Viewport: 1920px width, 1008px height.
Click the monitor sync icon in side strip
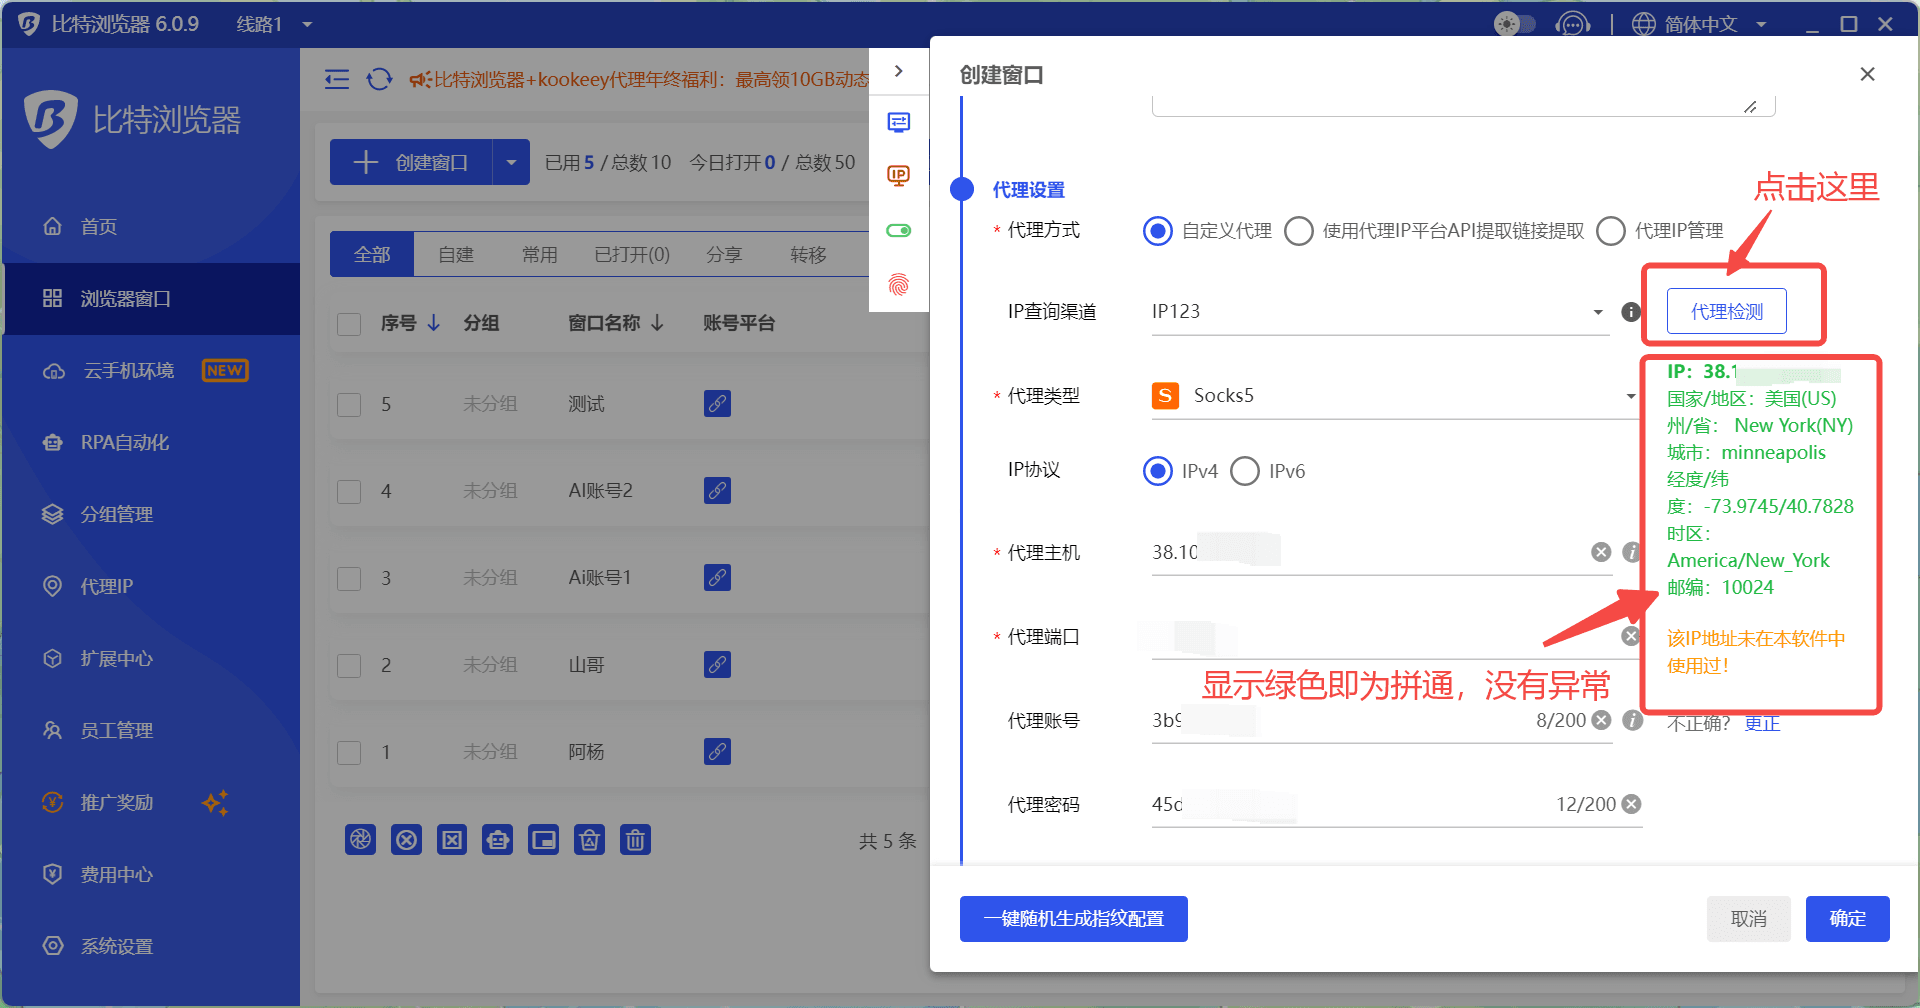pos(898,122)
